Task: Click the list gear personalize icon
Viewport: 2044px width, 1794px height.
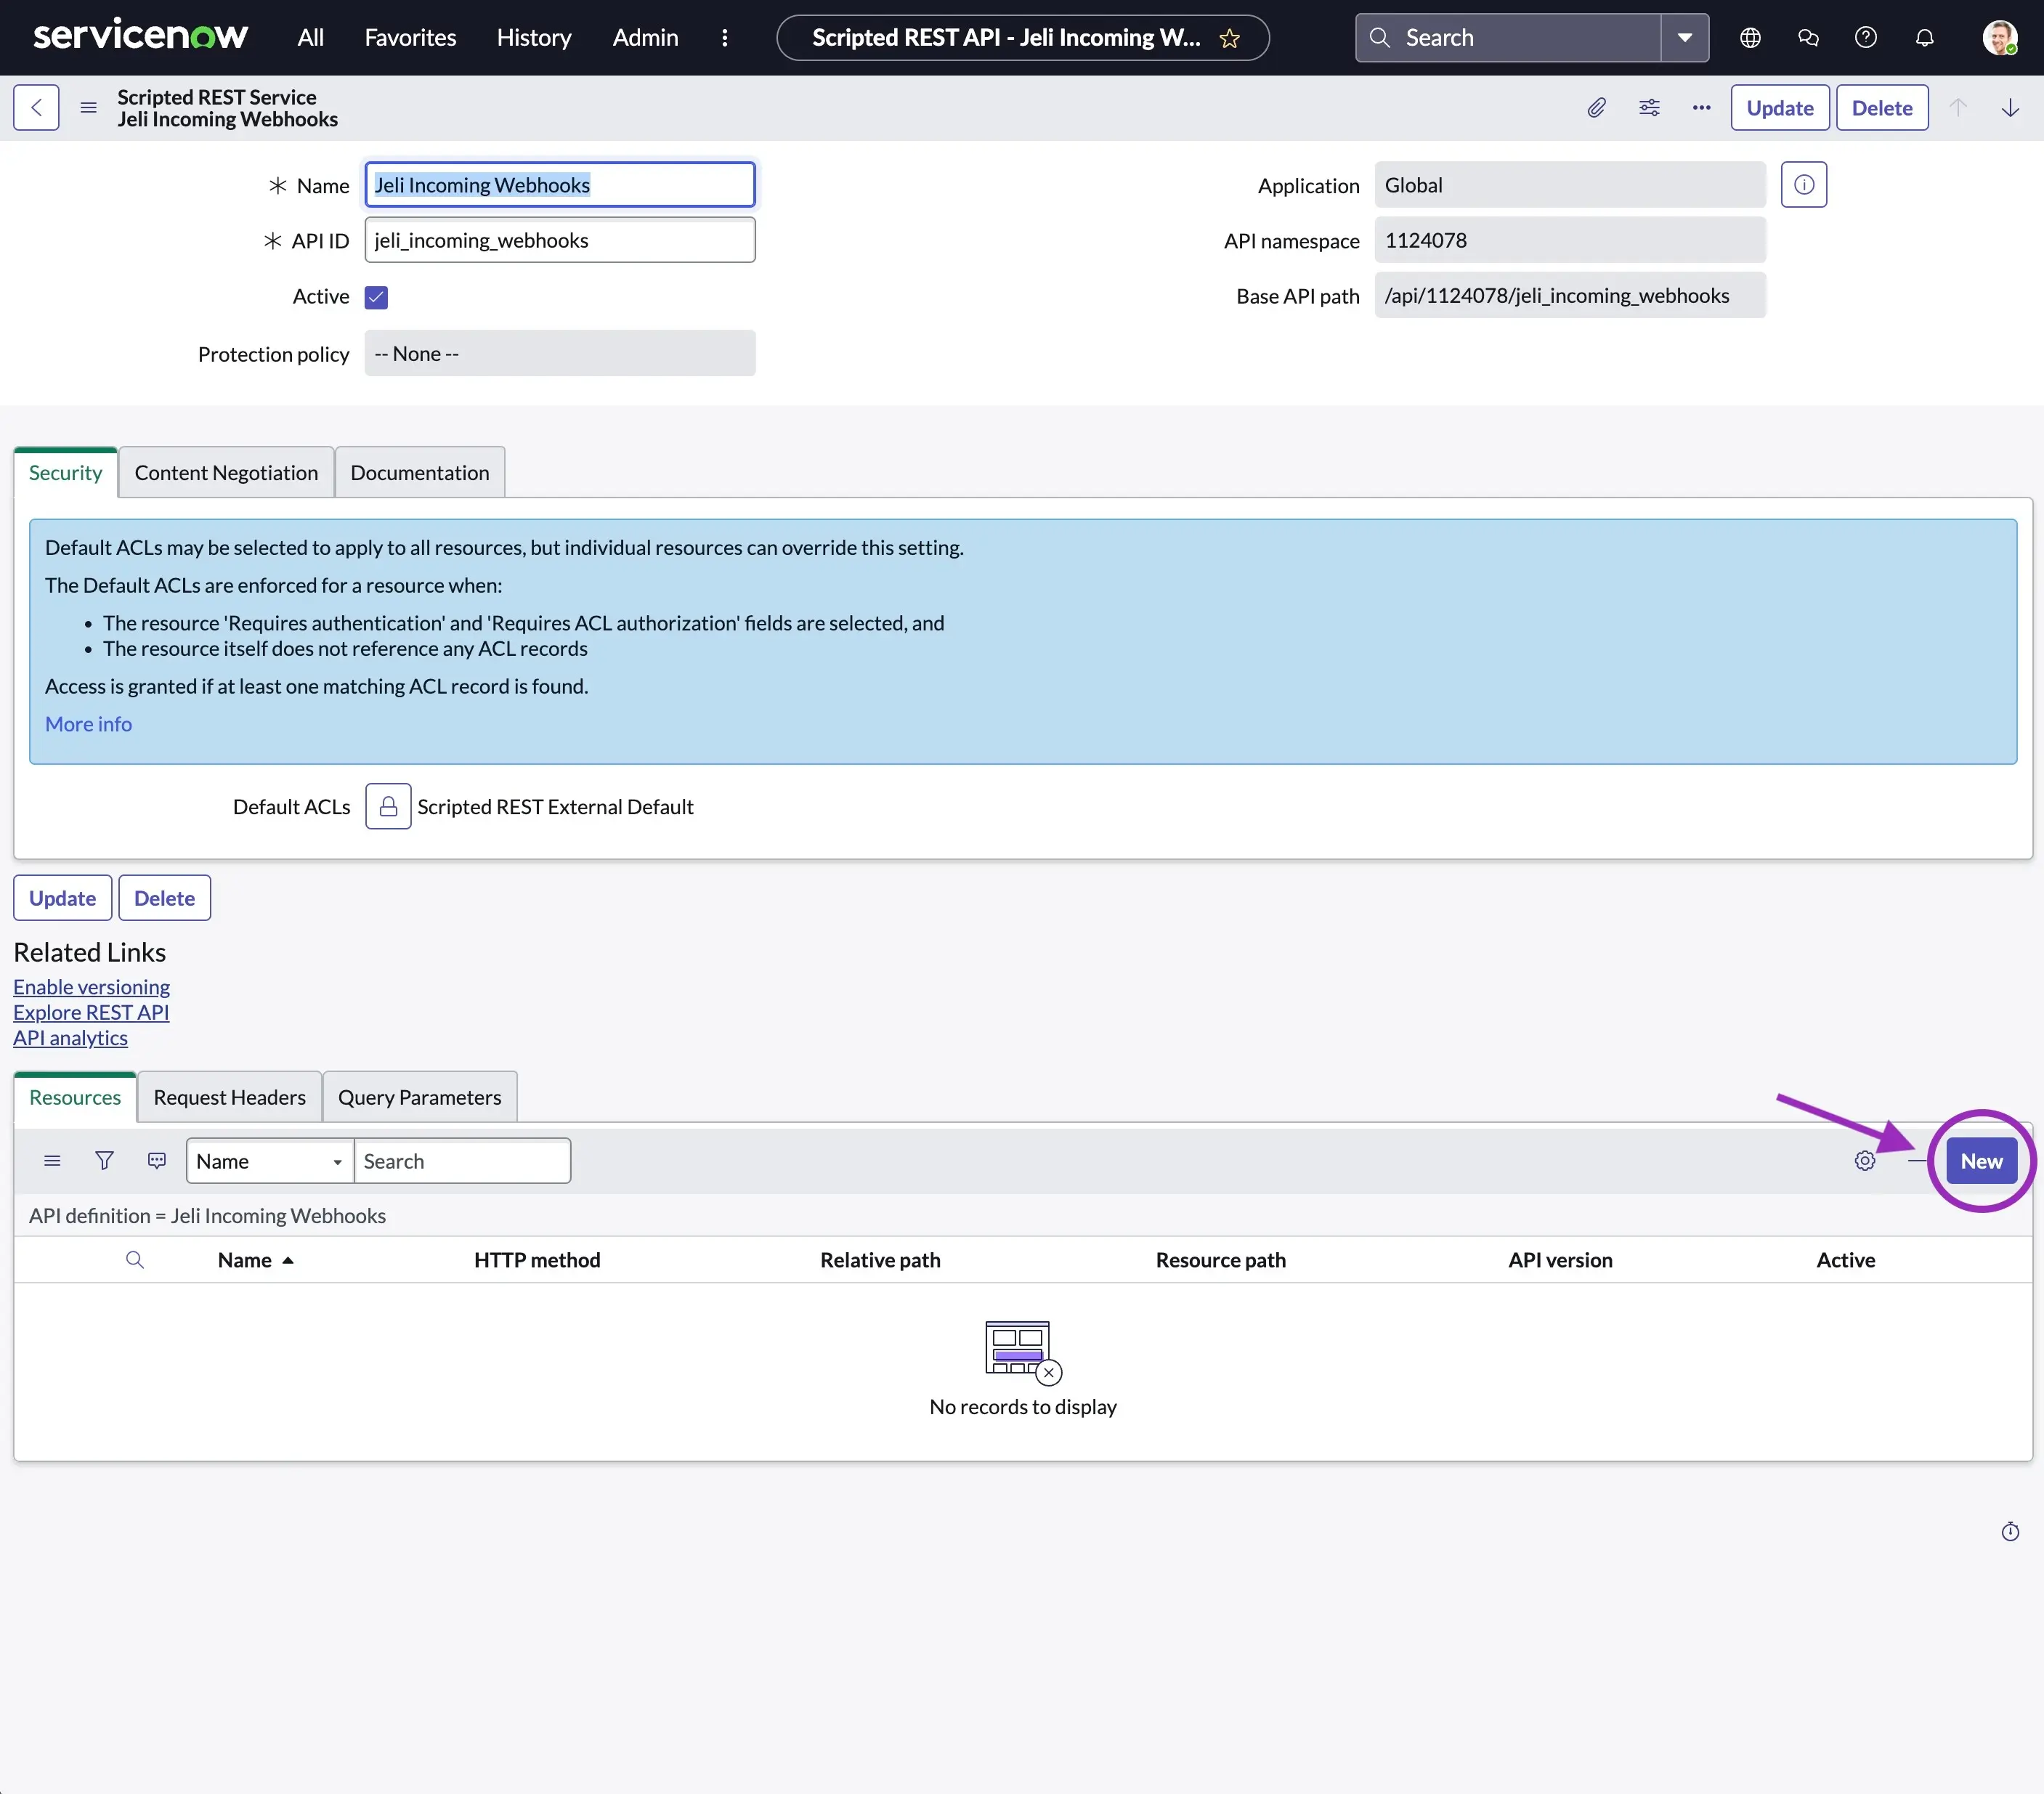Action: [1864, 1161]
